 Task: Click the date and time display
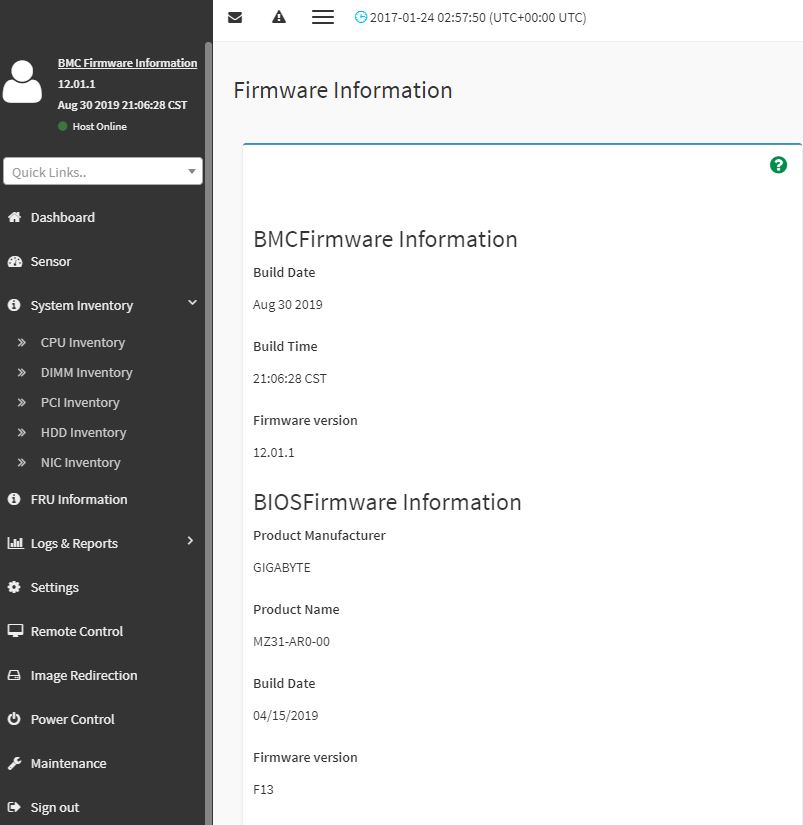(x=478, y=17)
